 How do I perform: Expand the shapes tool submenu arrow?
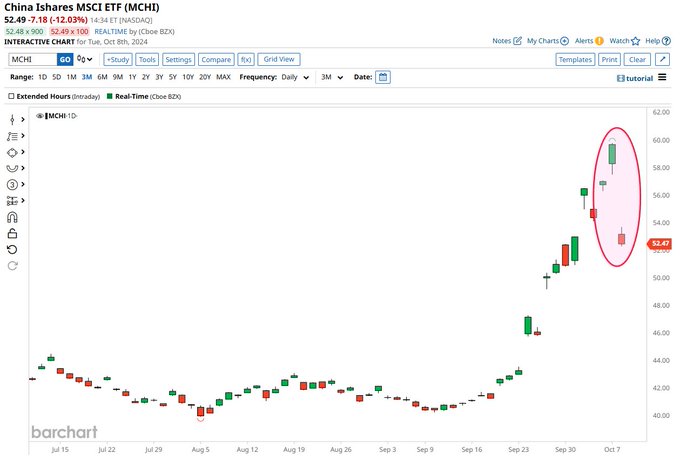23,152
